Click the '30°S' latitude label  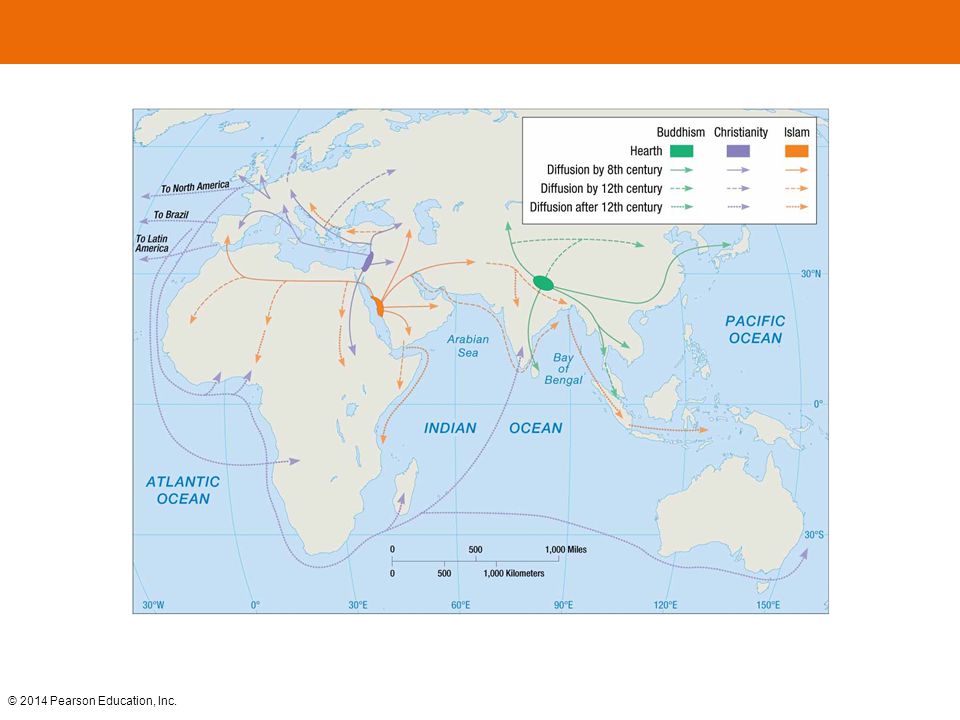coord(814,535)
